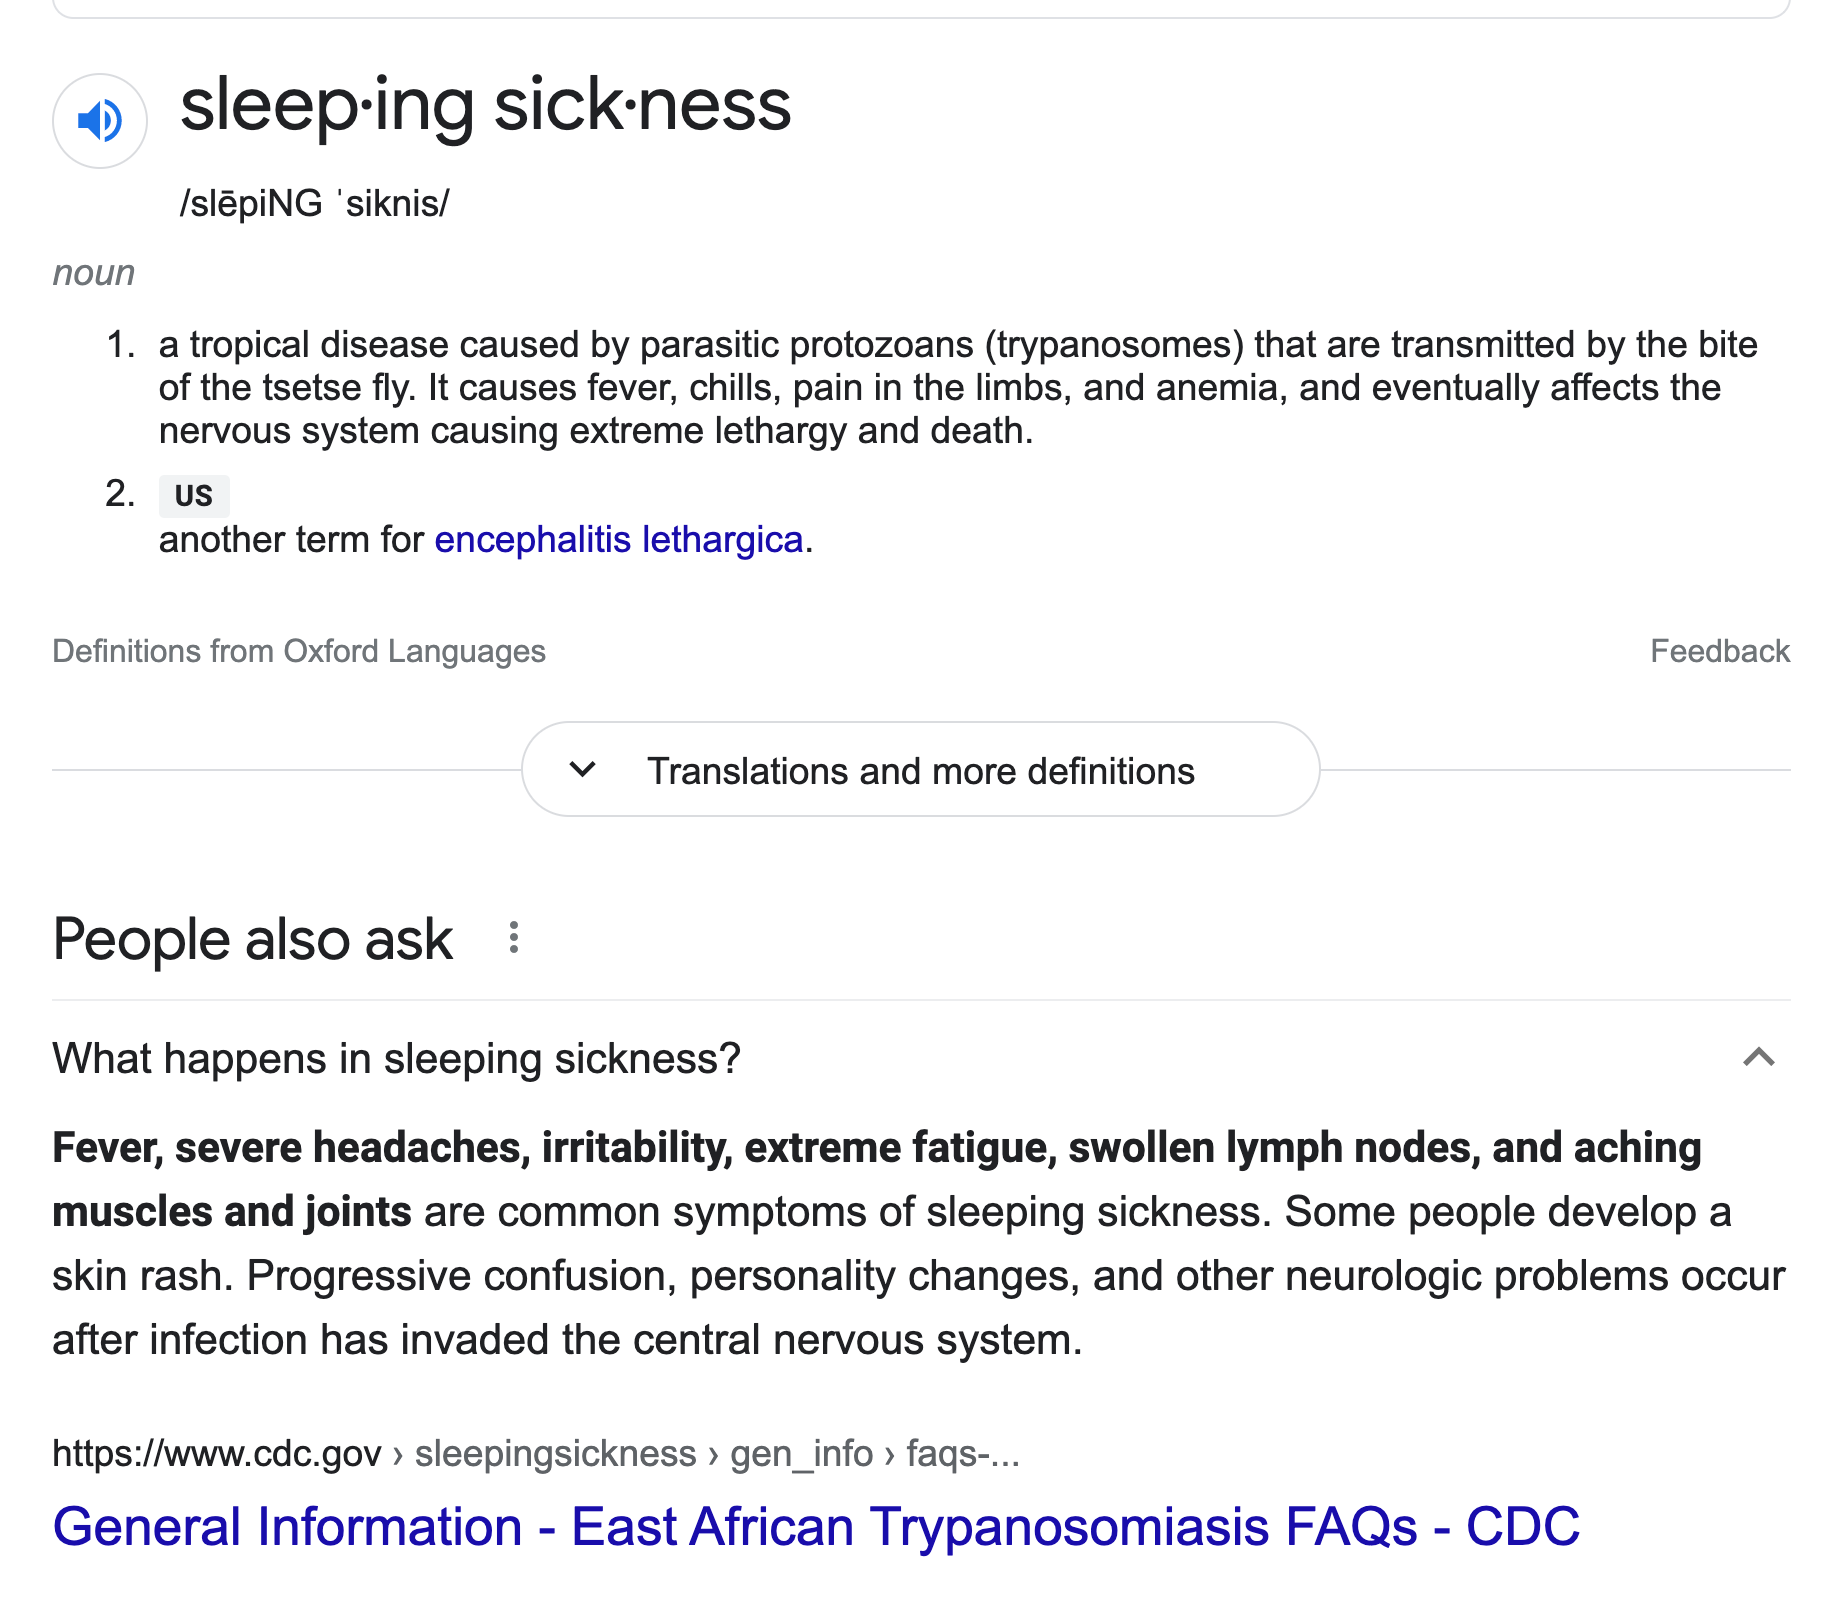1840x1606 pixels.
Task: Open the encephalitis lethargica link
Action: [618, 540]
